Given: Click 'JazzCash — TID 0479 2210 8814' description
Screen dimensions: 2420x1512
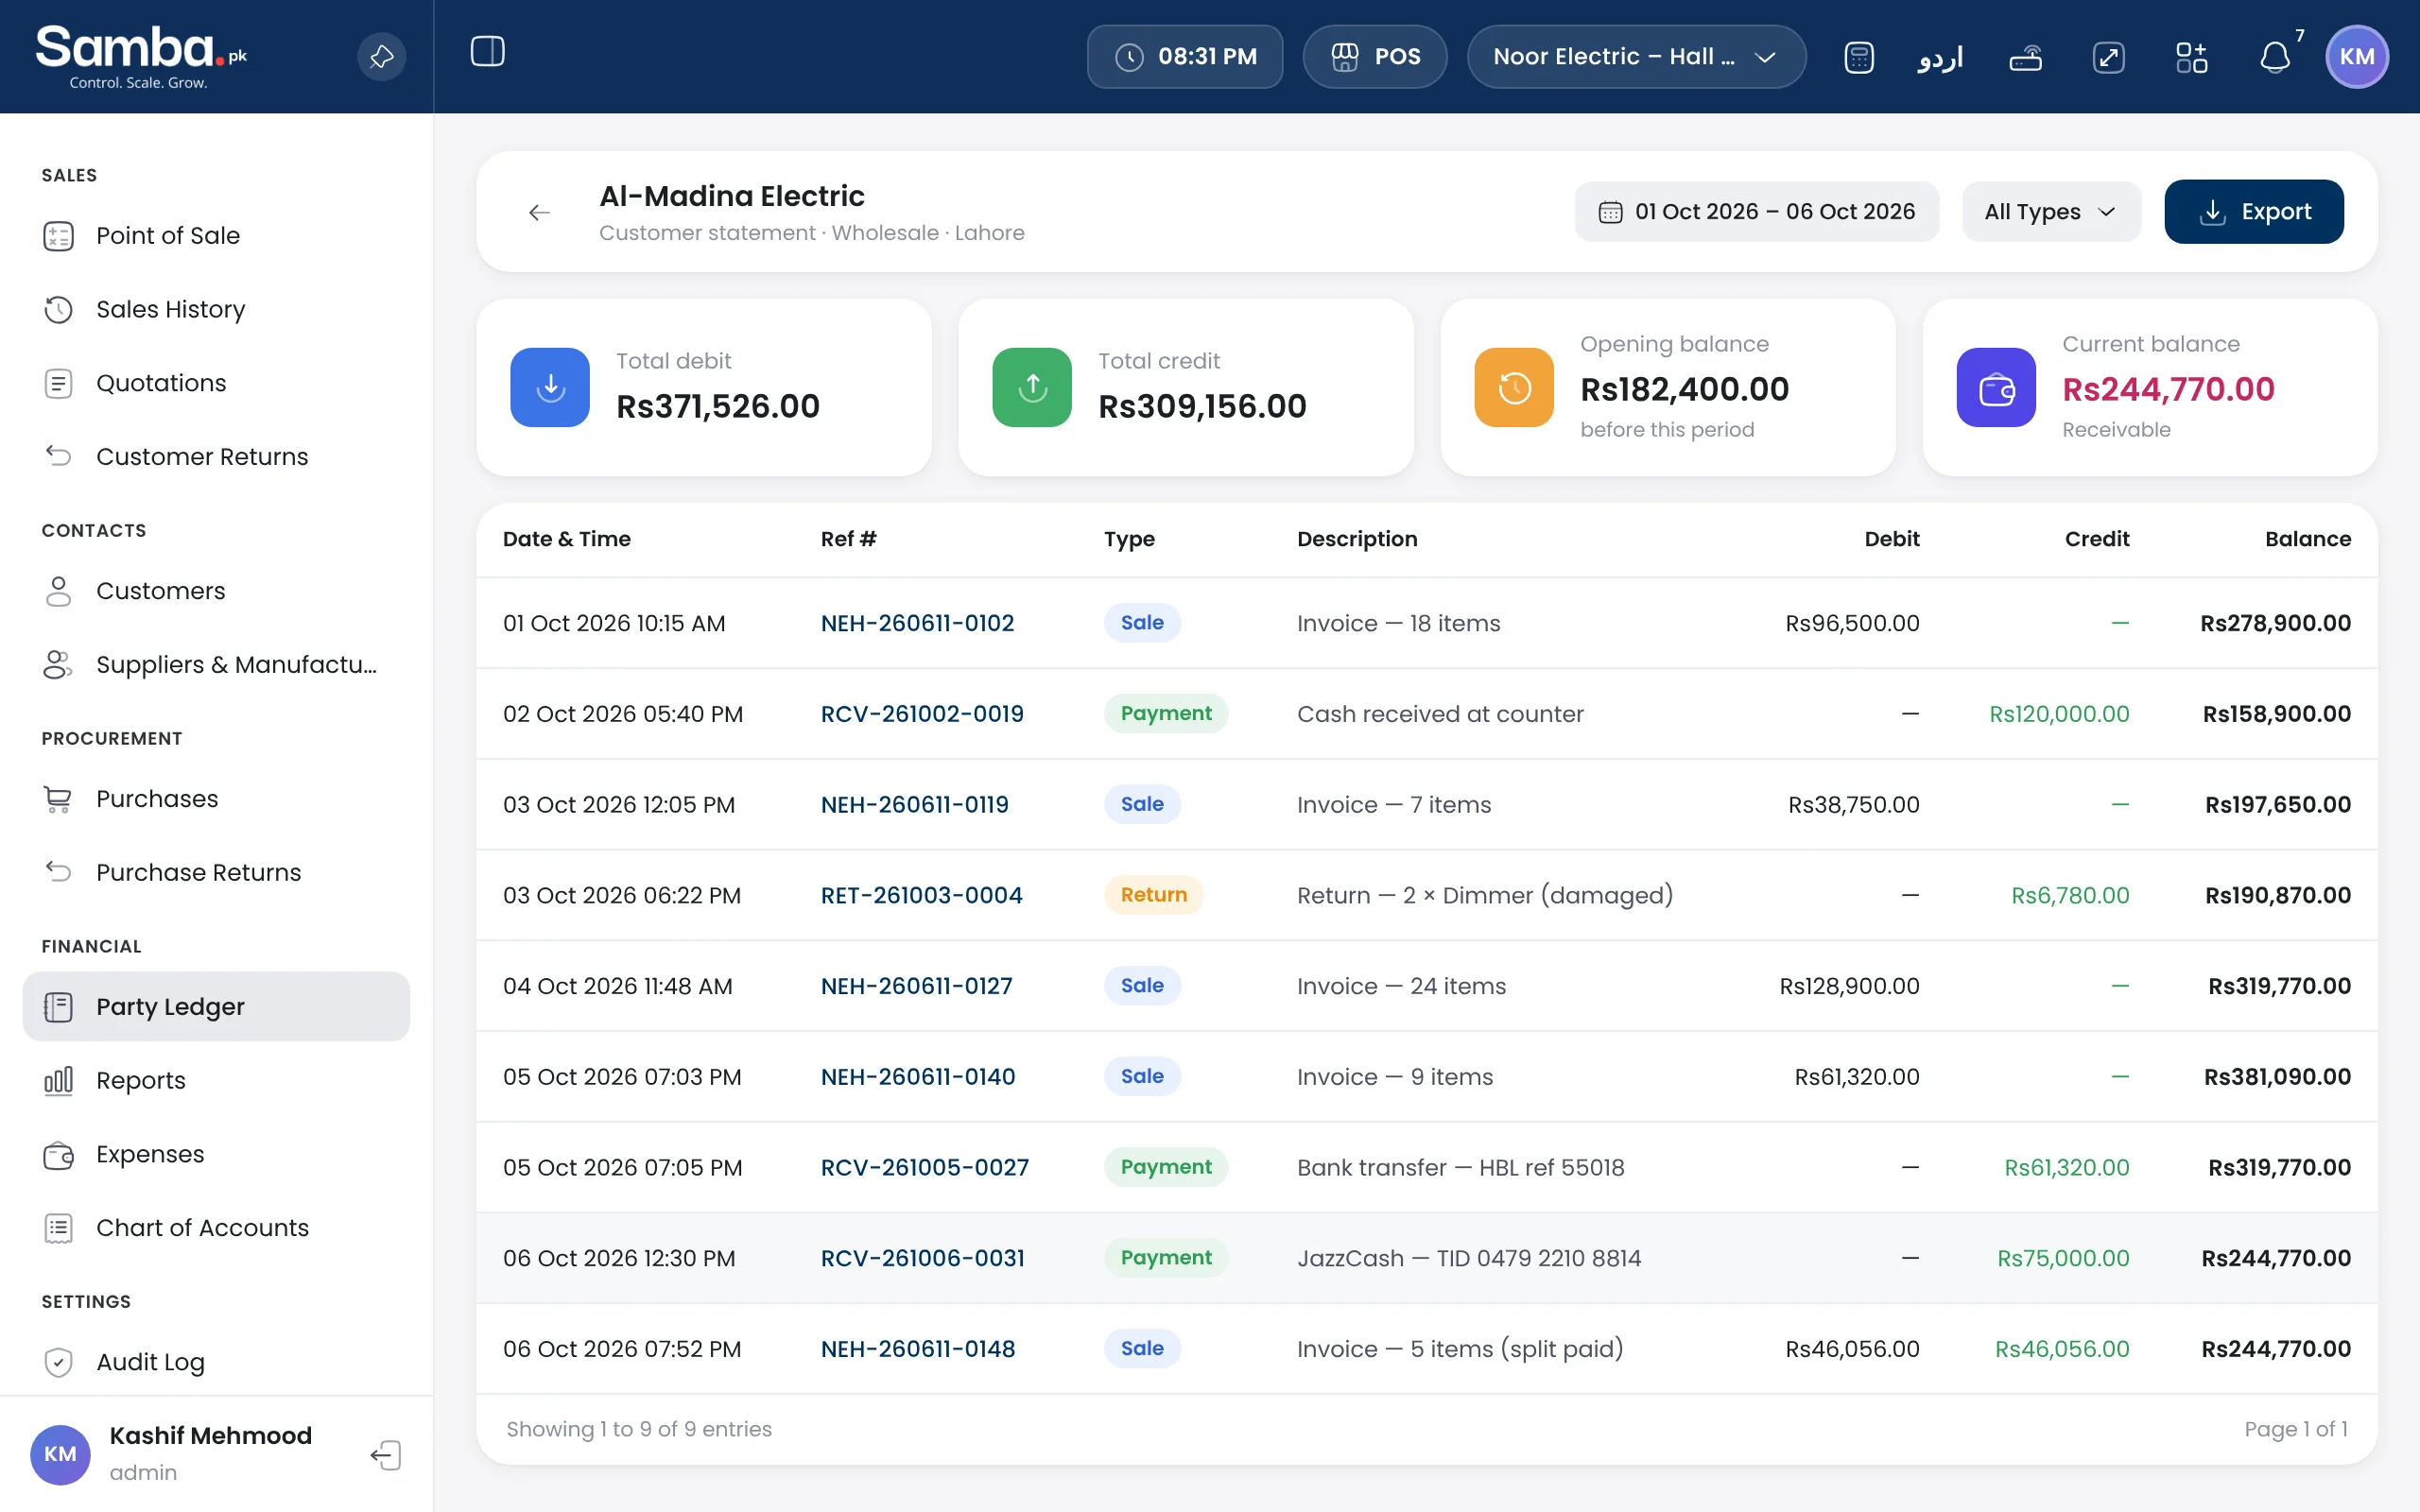Looking at the screenshot, I should [1469, 1258].
